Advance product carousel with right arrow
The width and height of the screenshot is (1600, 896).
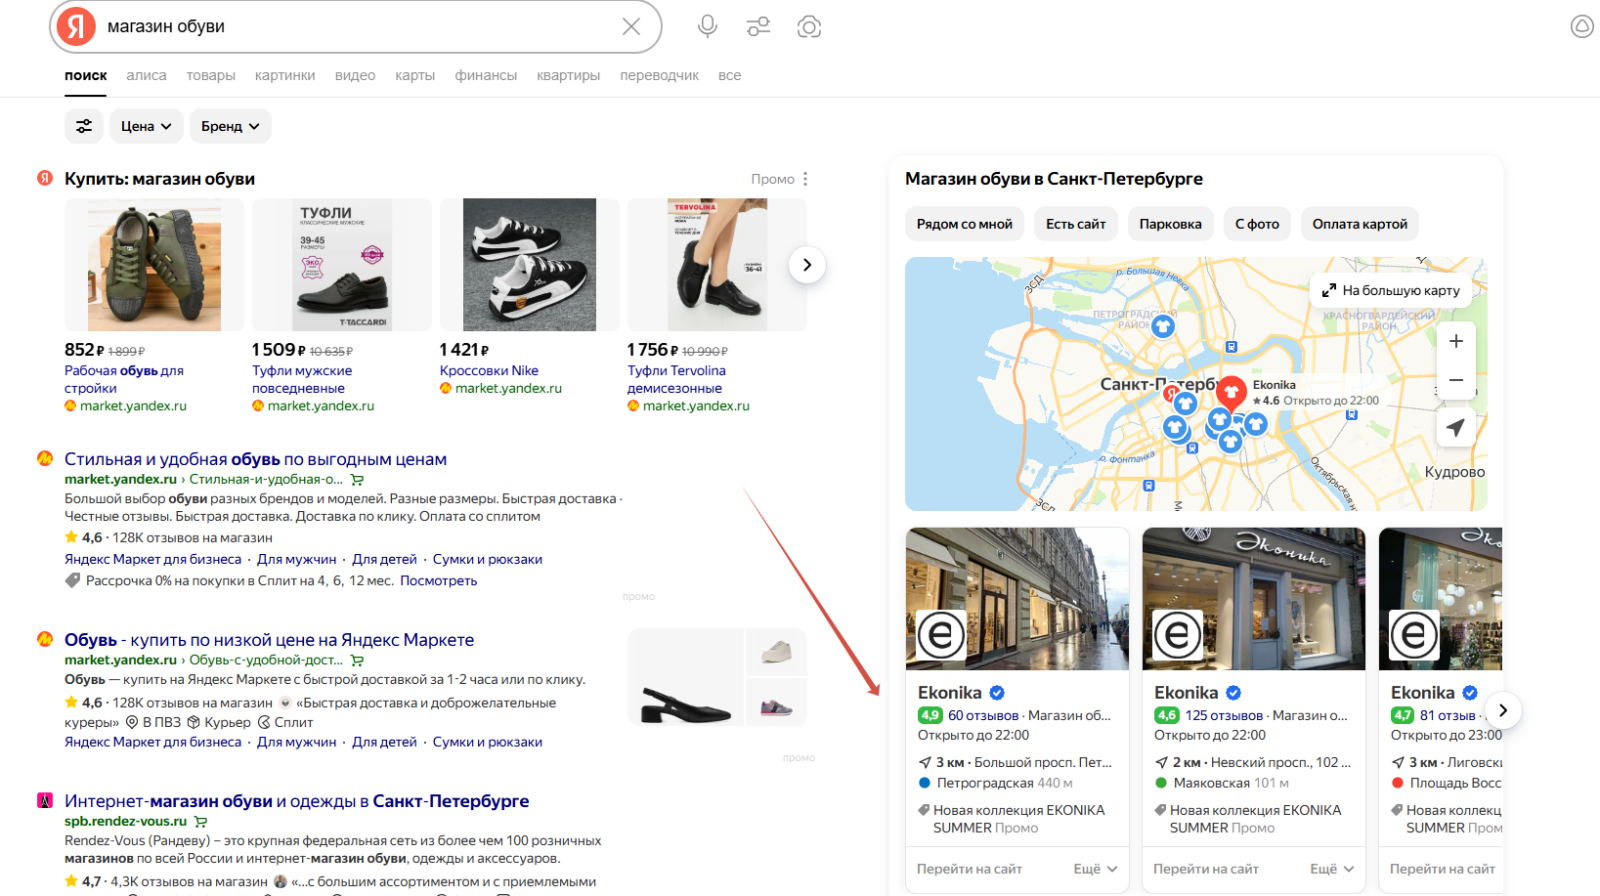click(x=807, y=265)
